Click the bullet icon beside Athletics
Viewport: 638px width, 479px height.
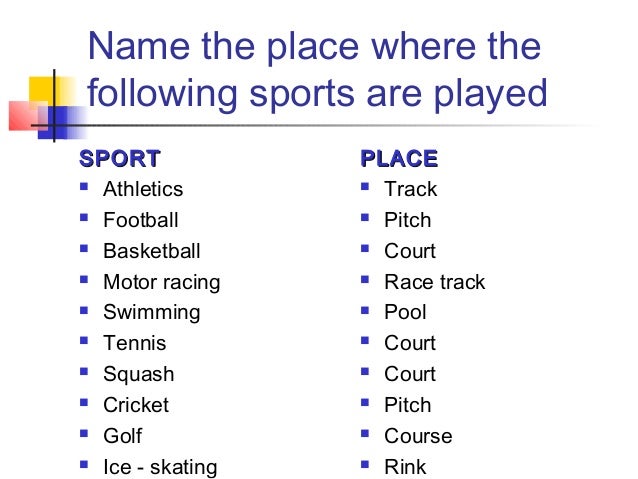pyautogui.click(x=84, y=186)
